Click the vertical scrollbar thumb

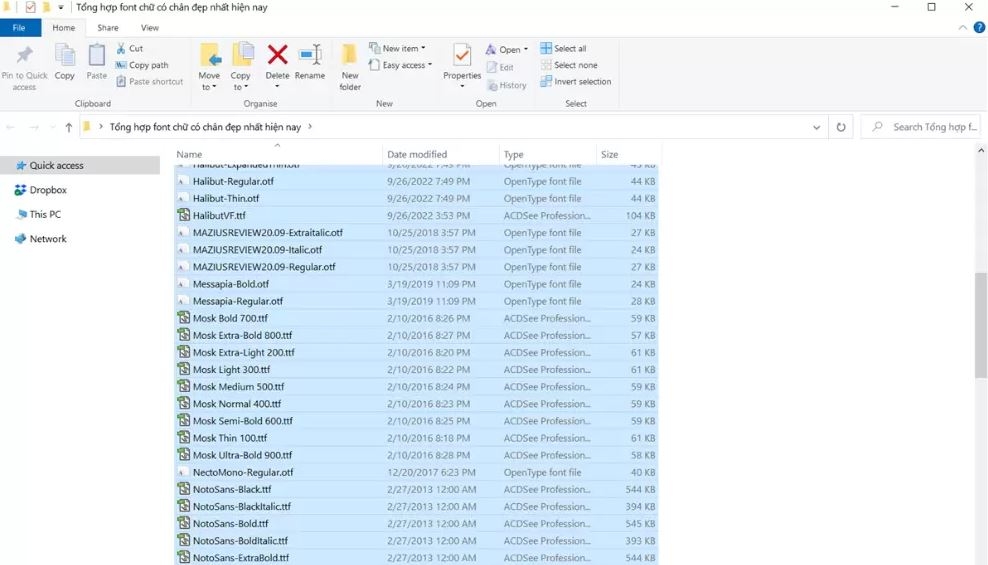(x=980, y=325)
